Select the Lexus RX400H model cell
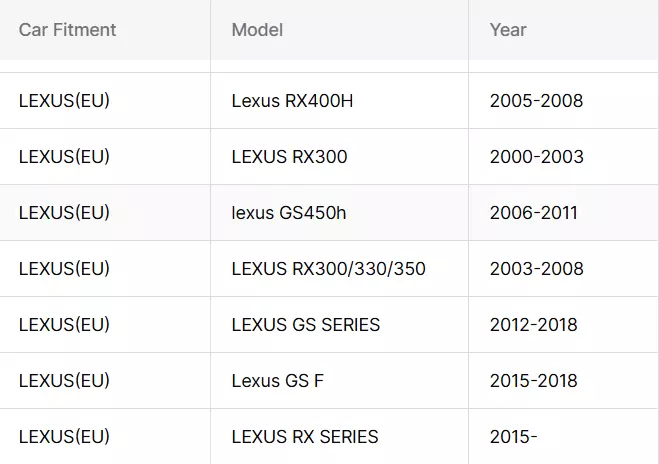Image resolution: width=659 pixels, height=464 pixels. click(x=292, y=101)
